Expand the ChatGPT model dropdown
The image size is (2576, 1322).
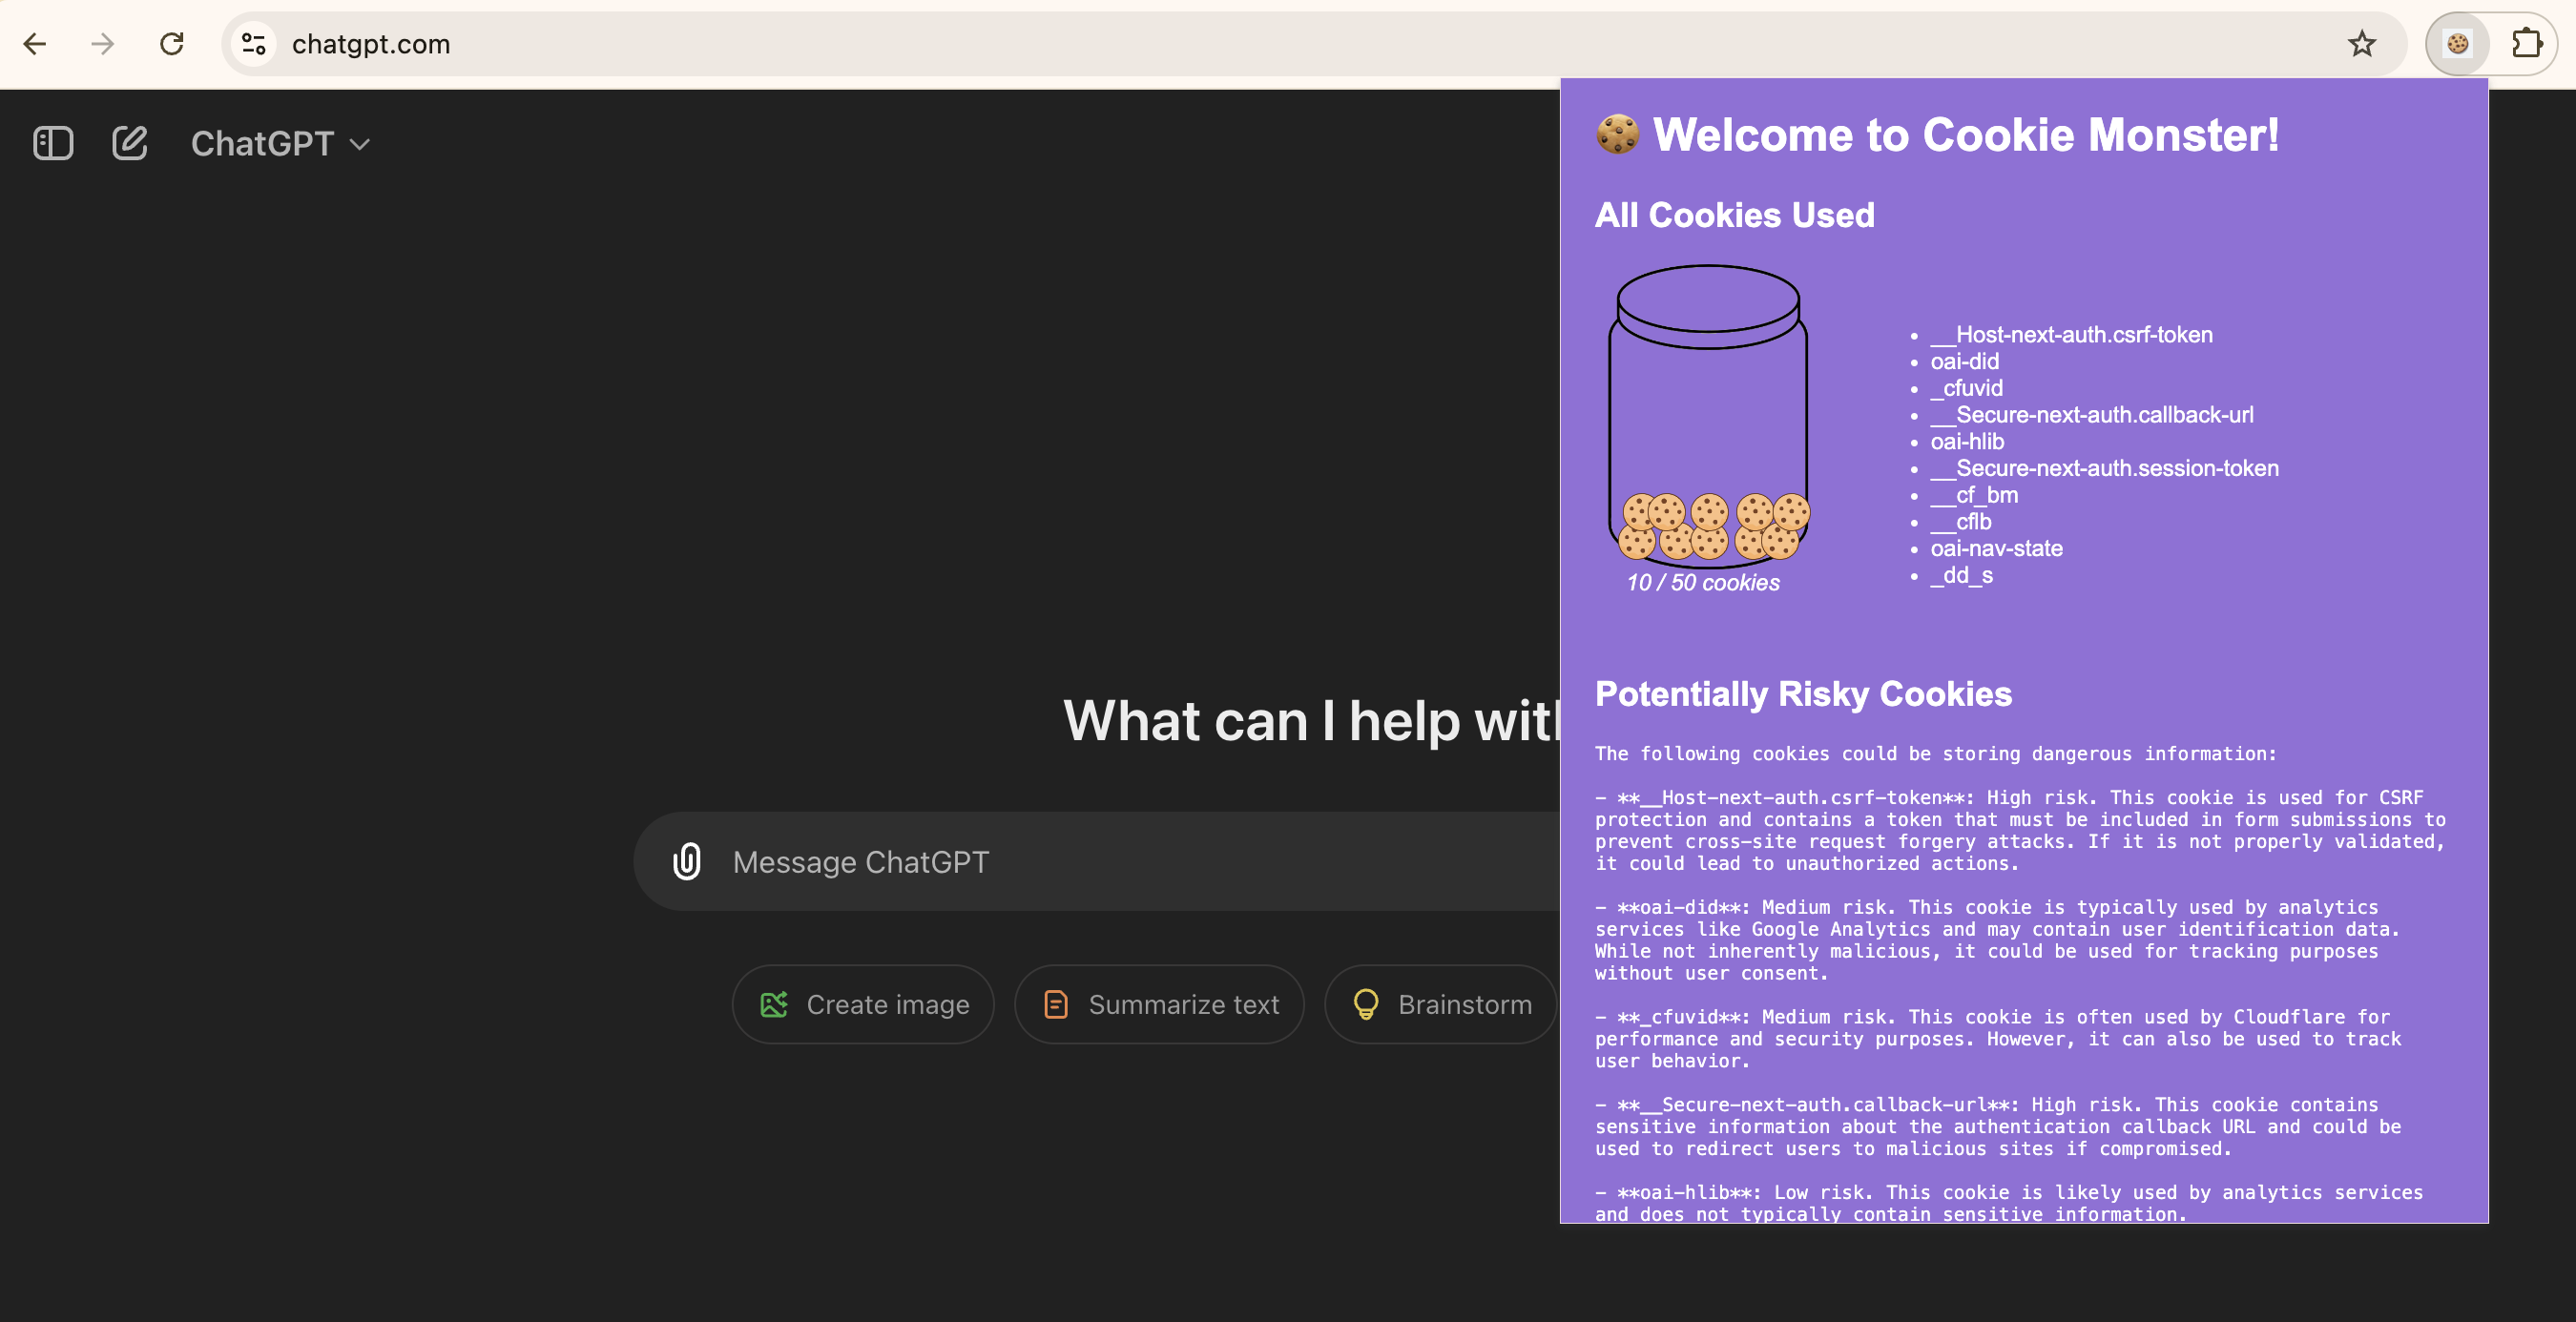(x=280, y=144)
